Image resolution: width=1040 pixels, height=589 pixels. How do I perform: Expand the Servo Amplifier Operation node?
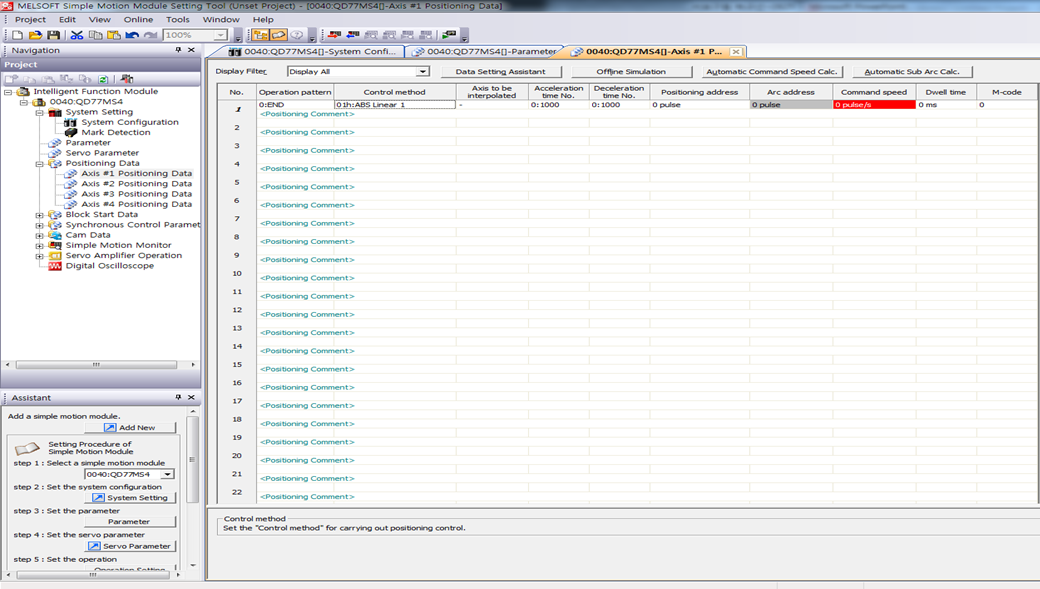tap(40, 256)
